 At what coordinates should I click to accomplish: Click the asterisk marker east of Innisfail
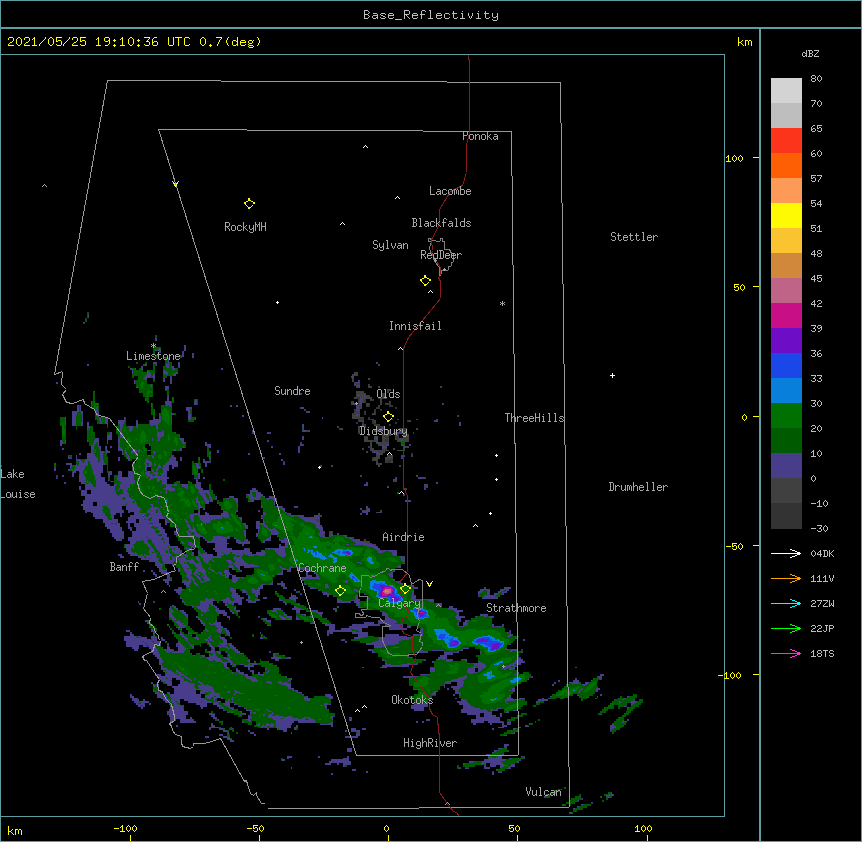(x=502, y=303)
